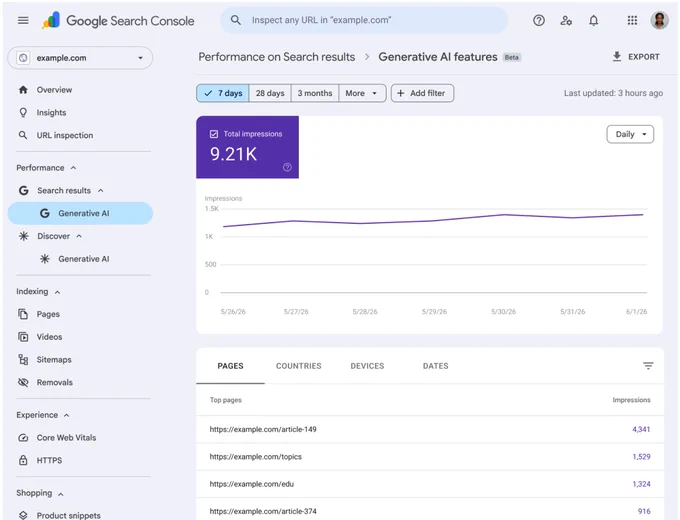Select the 3 months date range
Screen dimensions: 680x520
315,93
